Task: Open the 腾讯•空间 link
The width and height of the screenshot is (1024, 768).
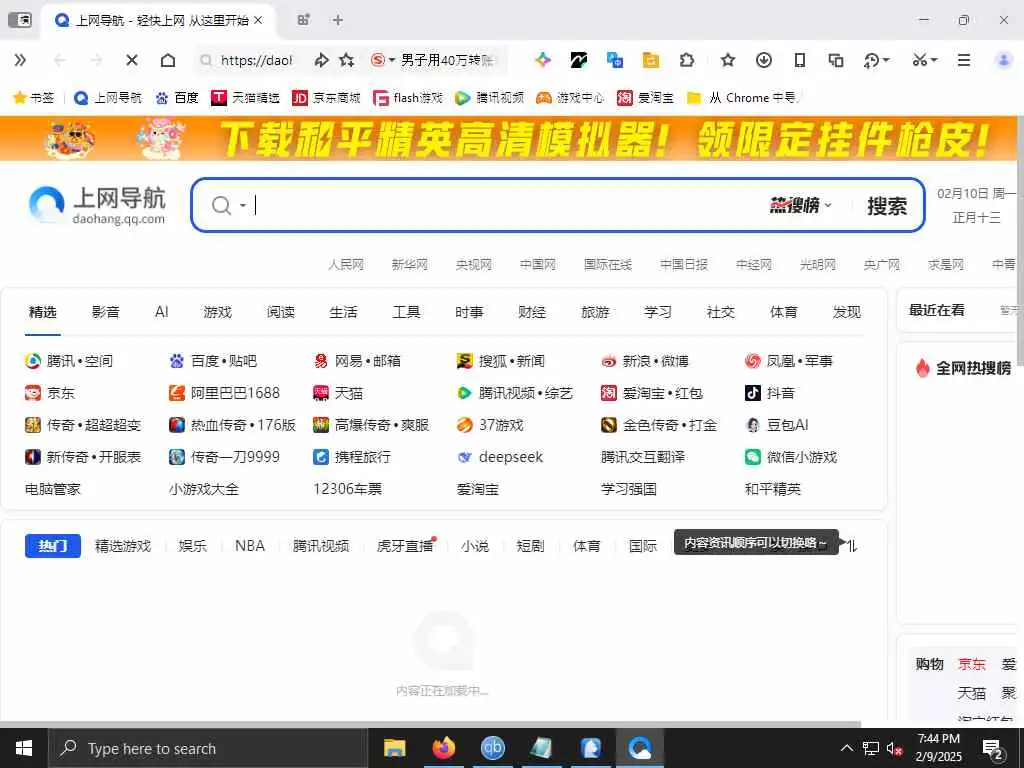Action: tap(69, 361)
